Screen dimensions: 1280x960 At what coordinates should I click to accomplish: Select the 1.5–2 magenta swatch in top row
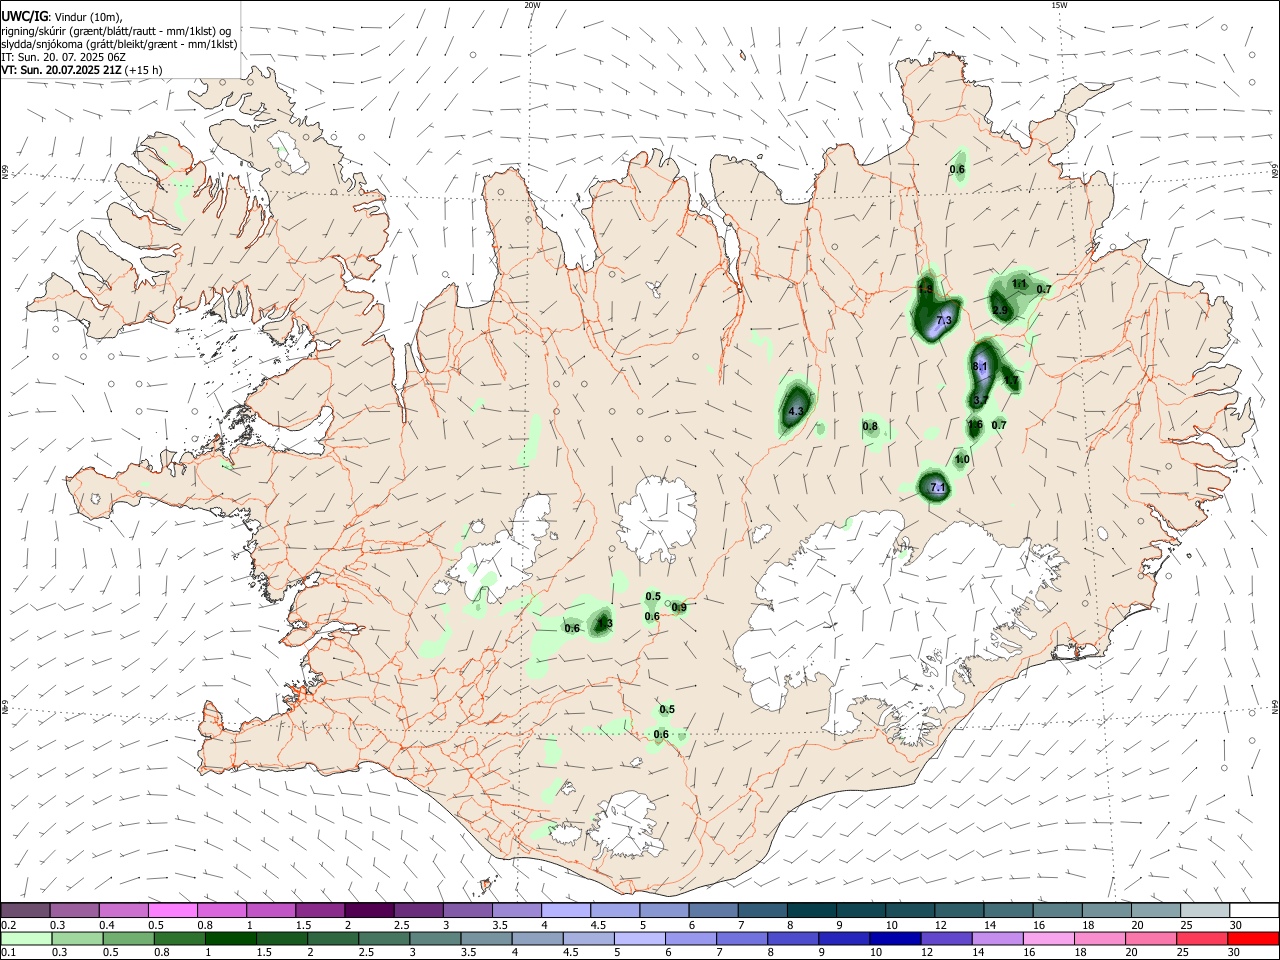tap(321, 911)
